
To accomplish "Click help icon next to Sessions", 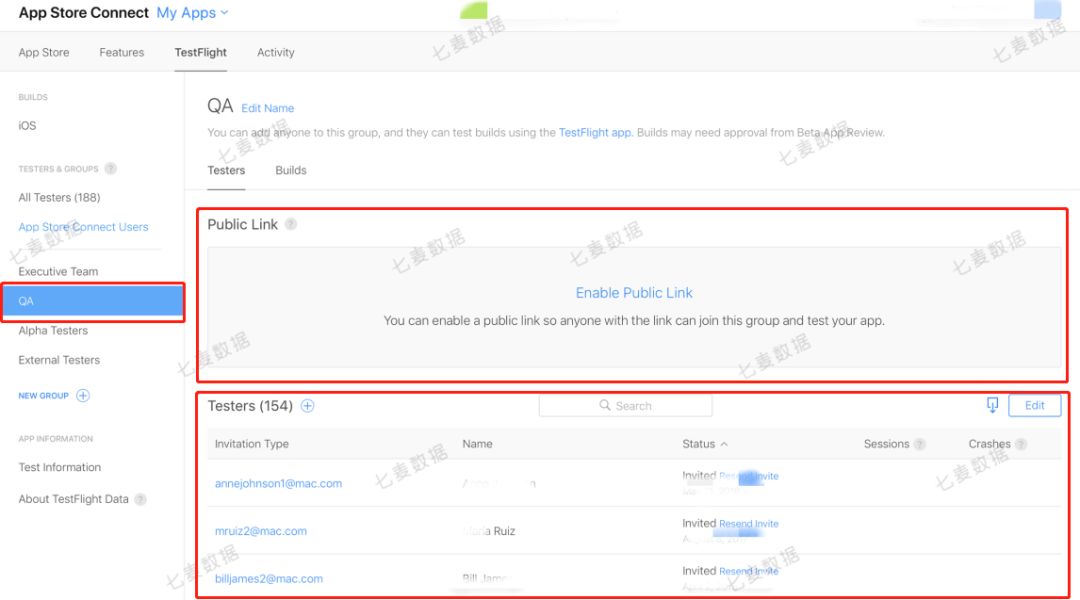I will coord(920,444).
